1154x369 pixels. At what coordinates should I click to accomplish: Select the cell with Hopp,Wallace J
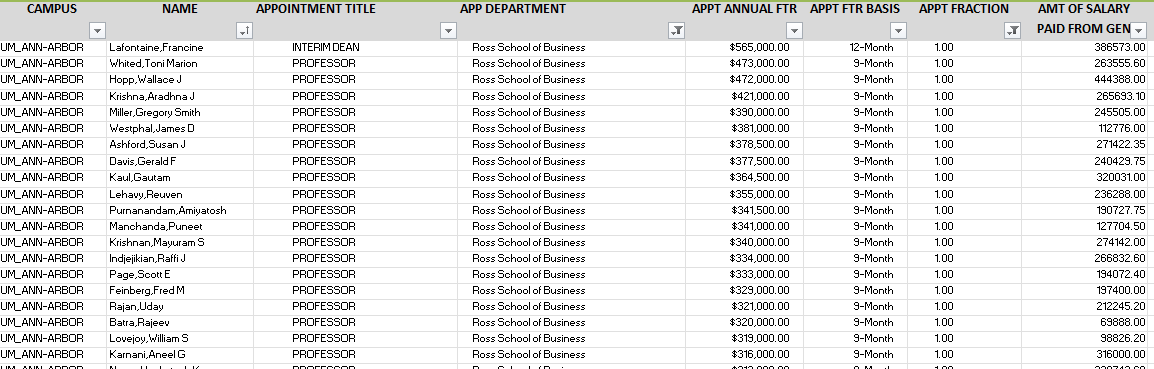[180, 80]
